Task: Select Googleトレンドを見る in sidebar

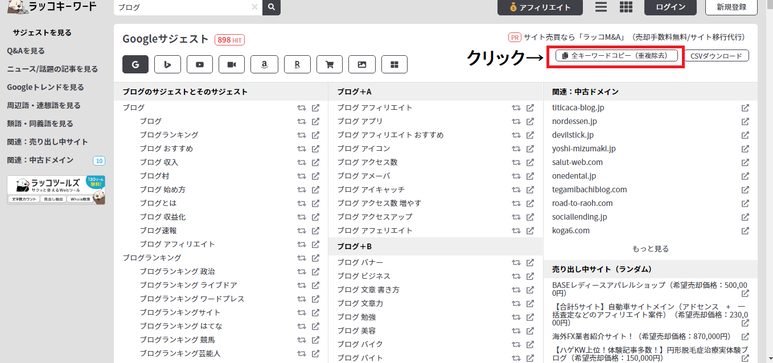Action: tap(45, 87)
